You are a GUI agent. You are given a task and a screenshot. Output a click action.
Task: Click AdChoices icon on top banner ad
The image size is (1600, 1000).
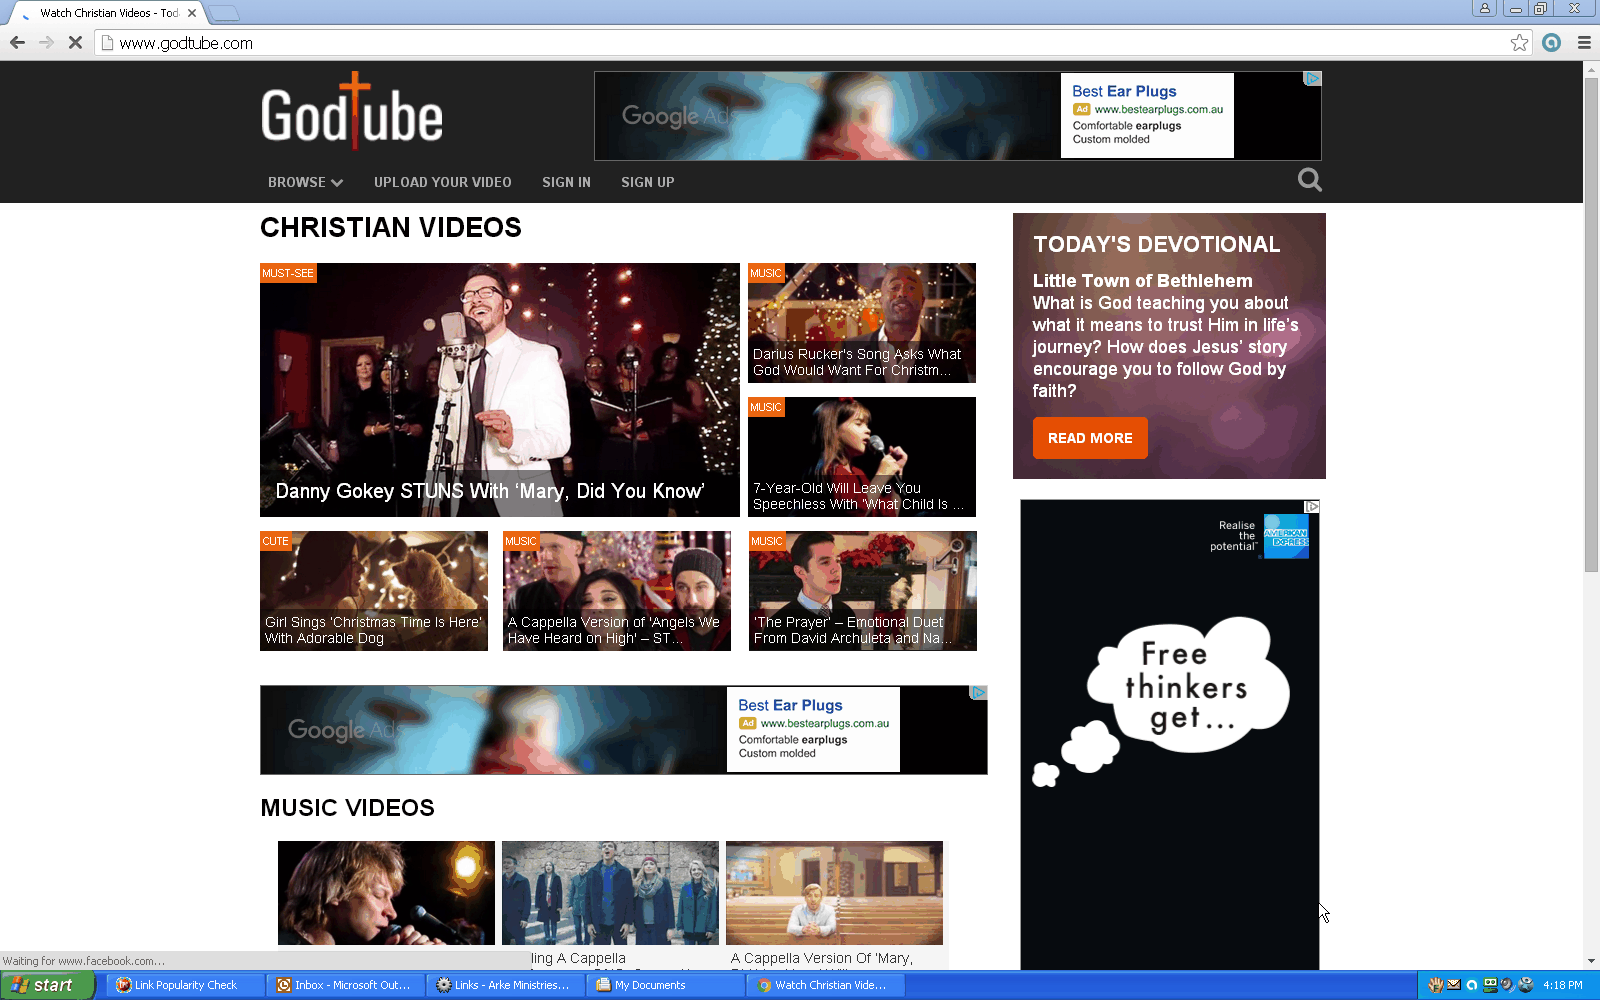point(1313,78)
